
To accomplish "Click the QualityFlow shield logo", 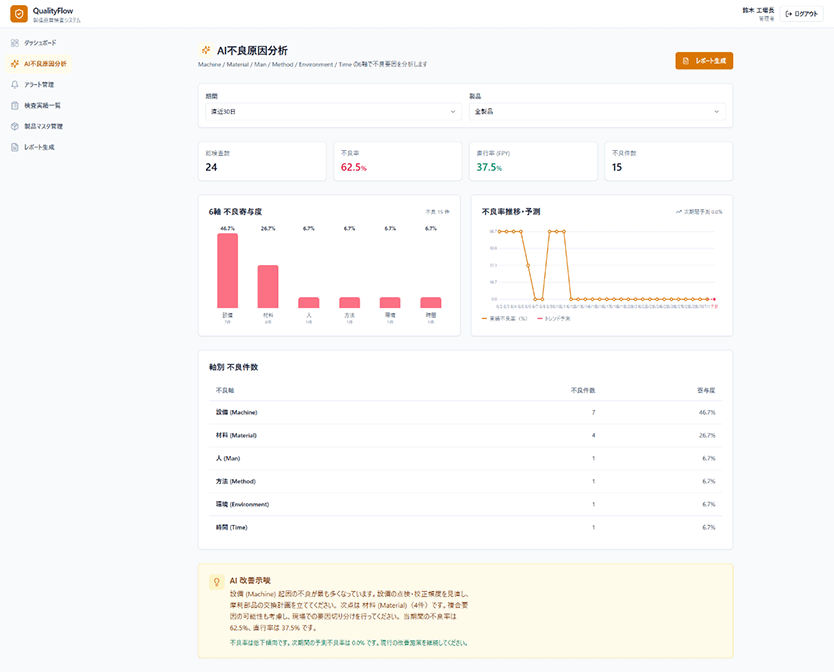I will pos(19,14).
